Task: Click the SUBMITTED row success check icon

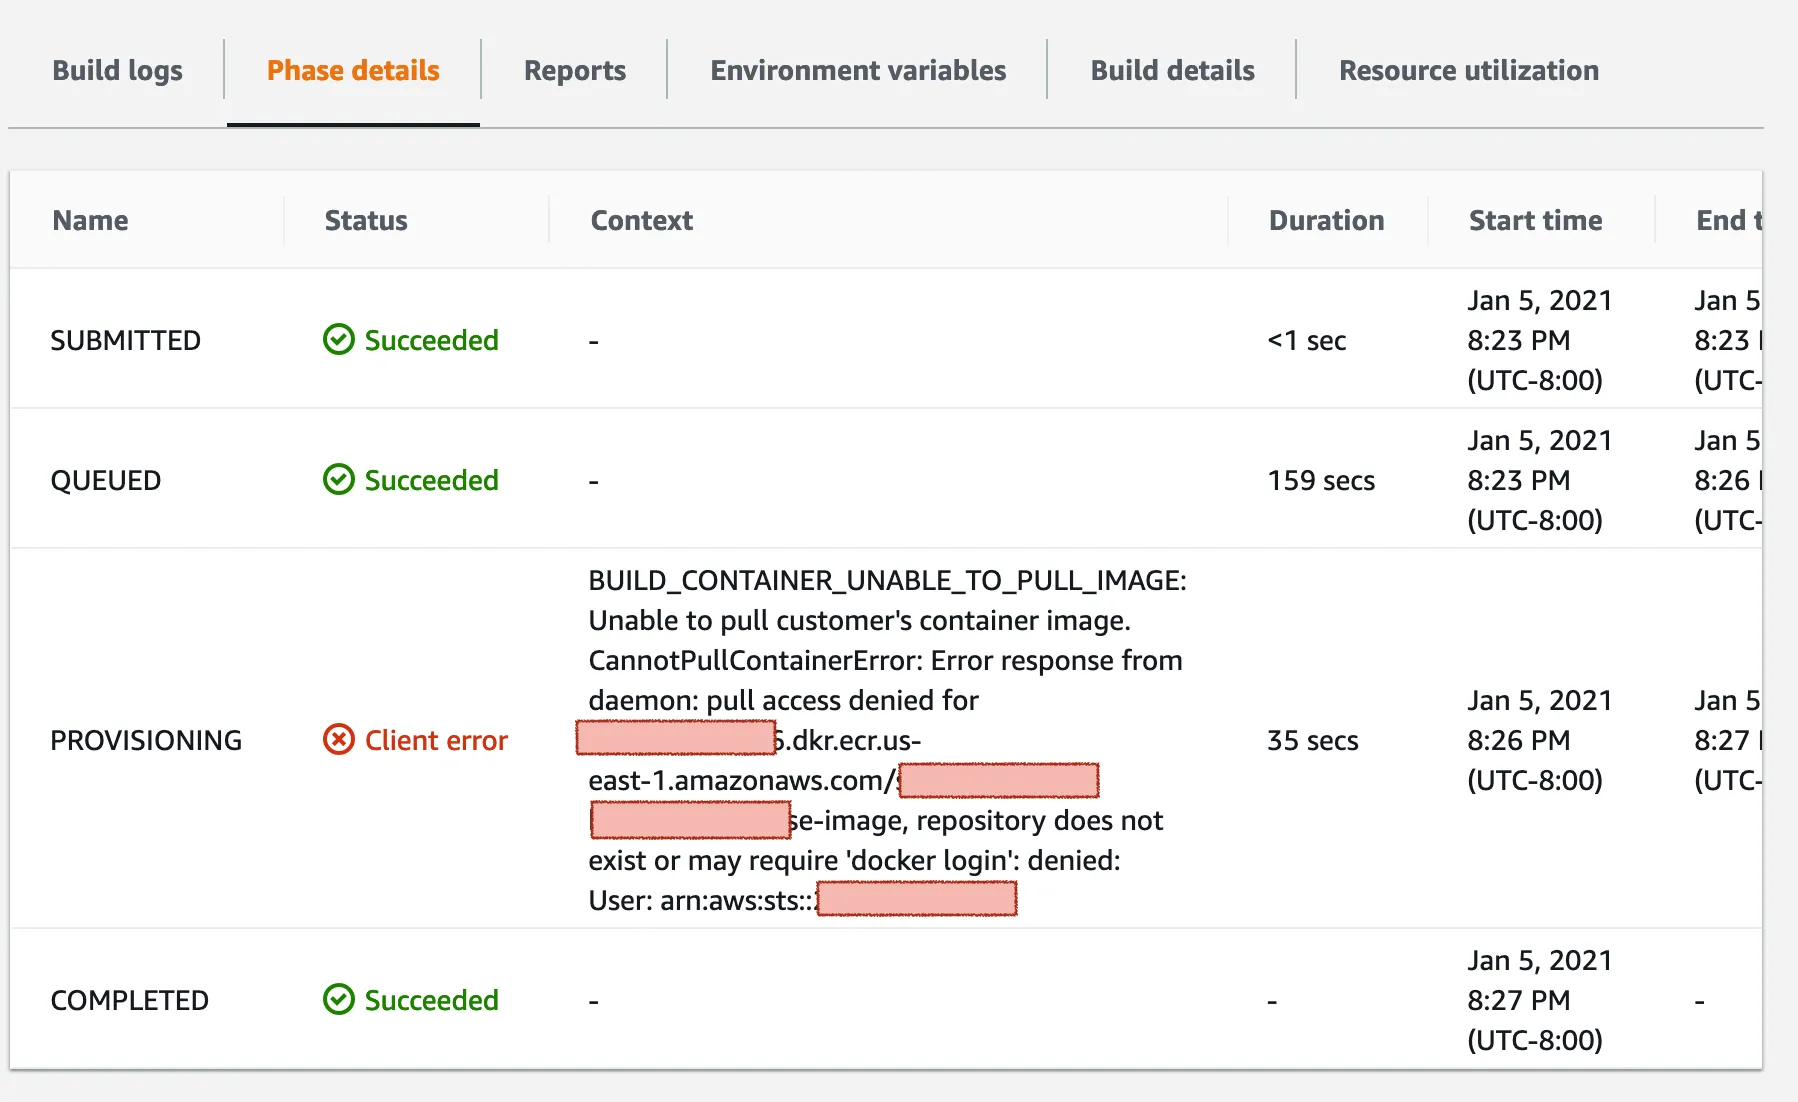Action: (x=339, y=340)
